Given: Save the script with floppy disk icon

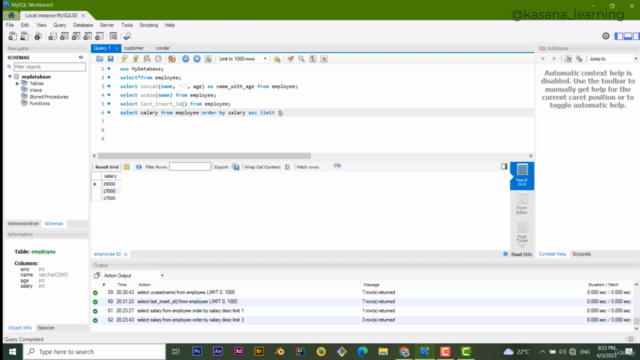Looking at the screenshot, I should (111, 59).
